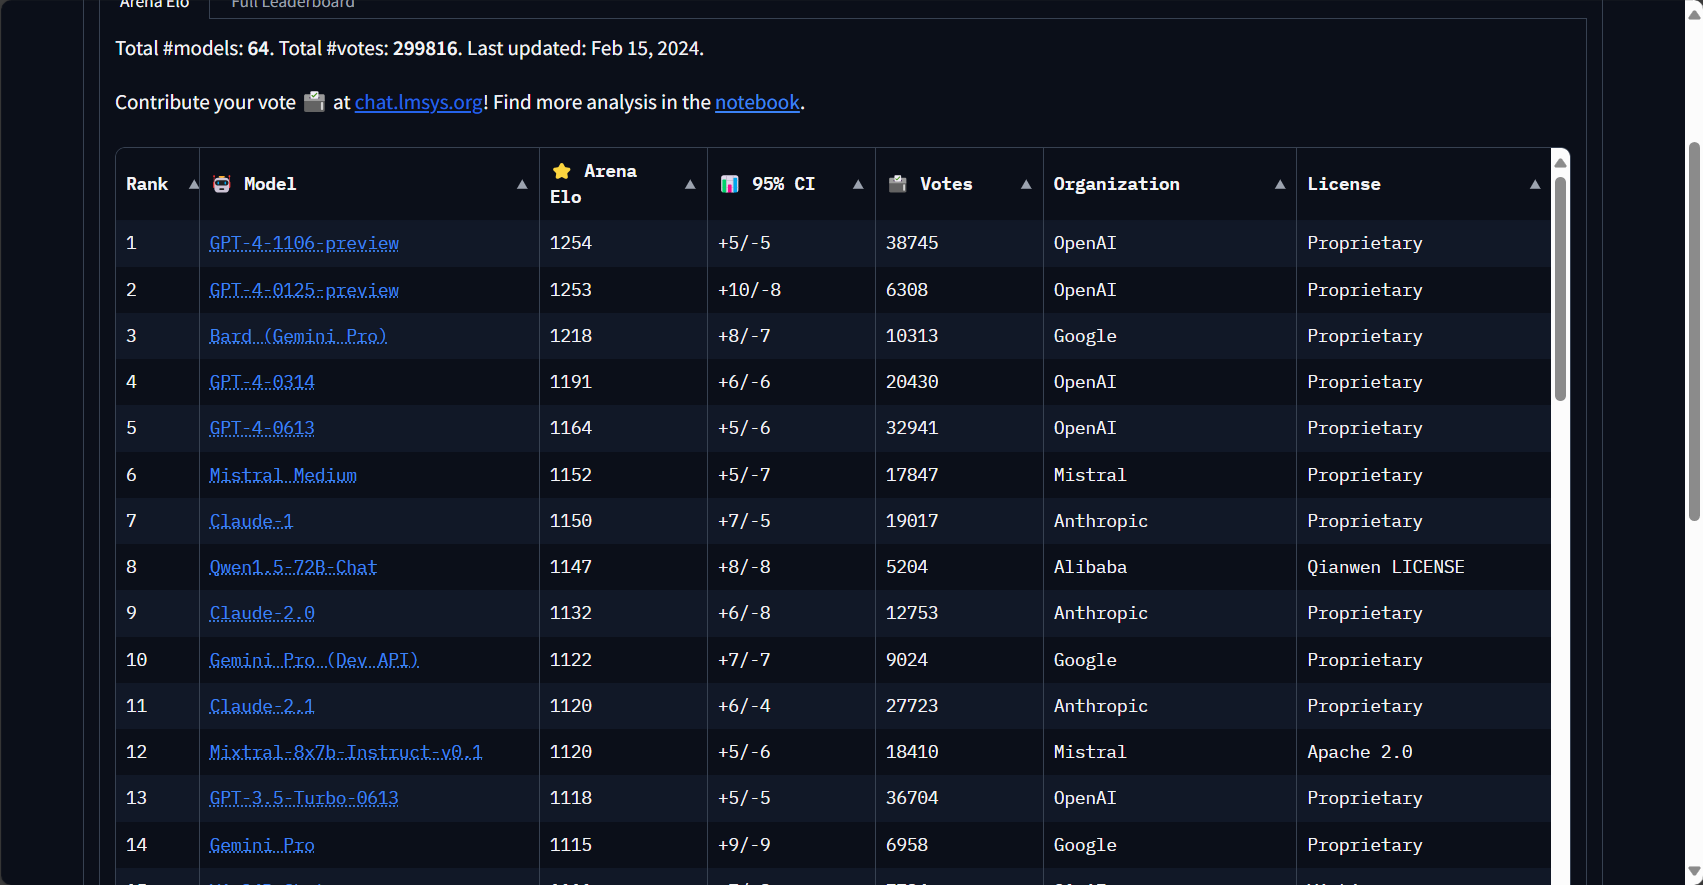This screenshot has width=1703, height=885.
Task: Select Elo value 1254
Action: pos(571,243)
